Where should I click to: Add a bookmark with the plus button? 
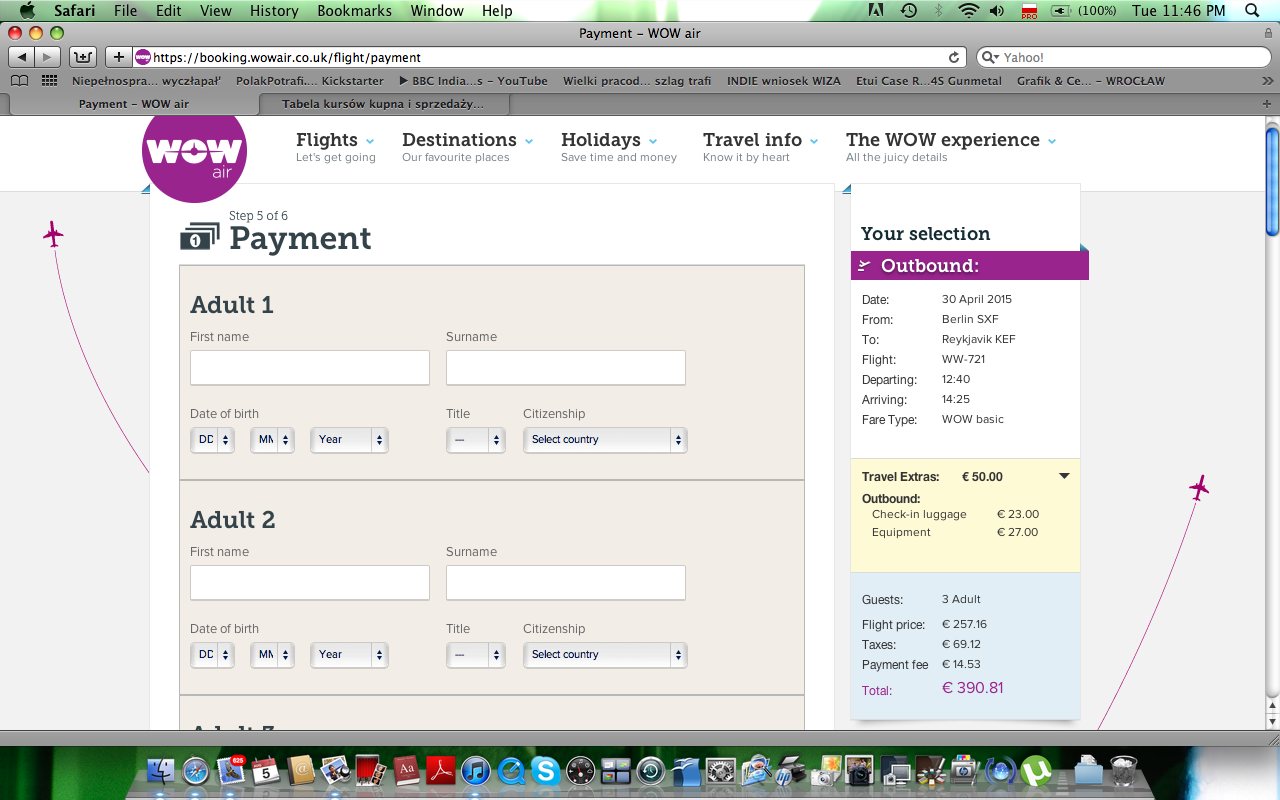click(x=118, y=57)
